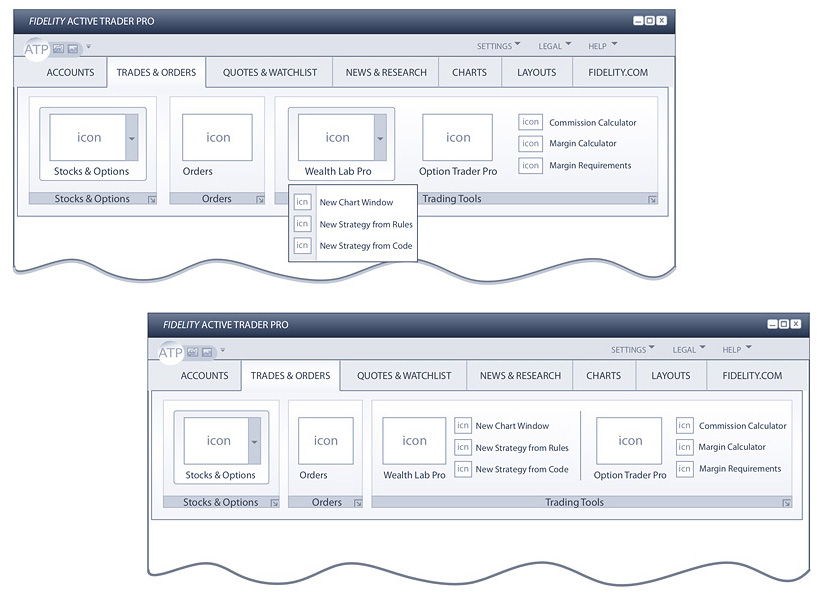The image size is (822, 596).
Task: Go to the CHARTS tab in the upper window
Action: pyautogui.click(x=469, y=72)
